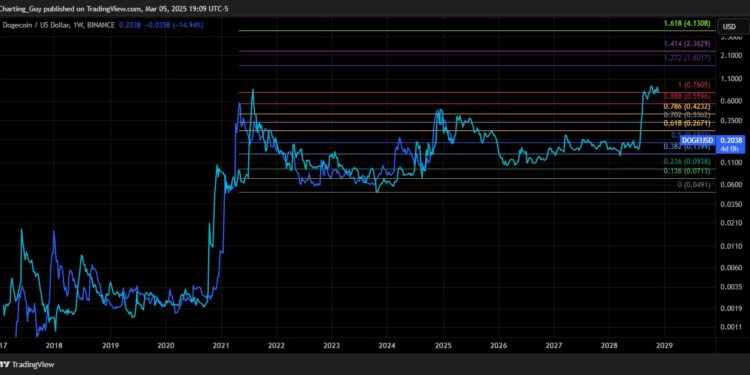Select the 0.888 (0.5596) Fibonacci label
The height and width of the screenshot is (375, 750).
[x=687, y=96]
